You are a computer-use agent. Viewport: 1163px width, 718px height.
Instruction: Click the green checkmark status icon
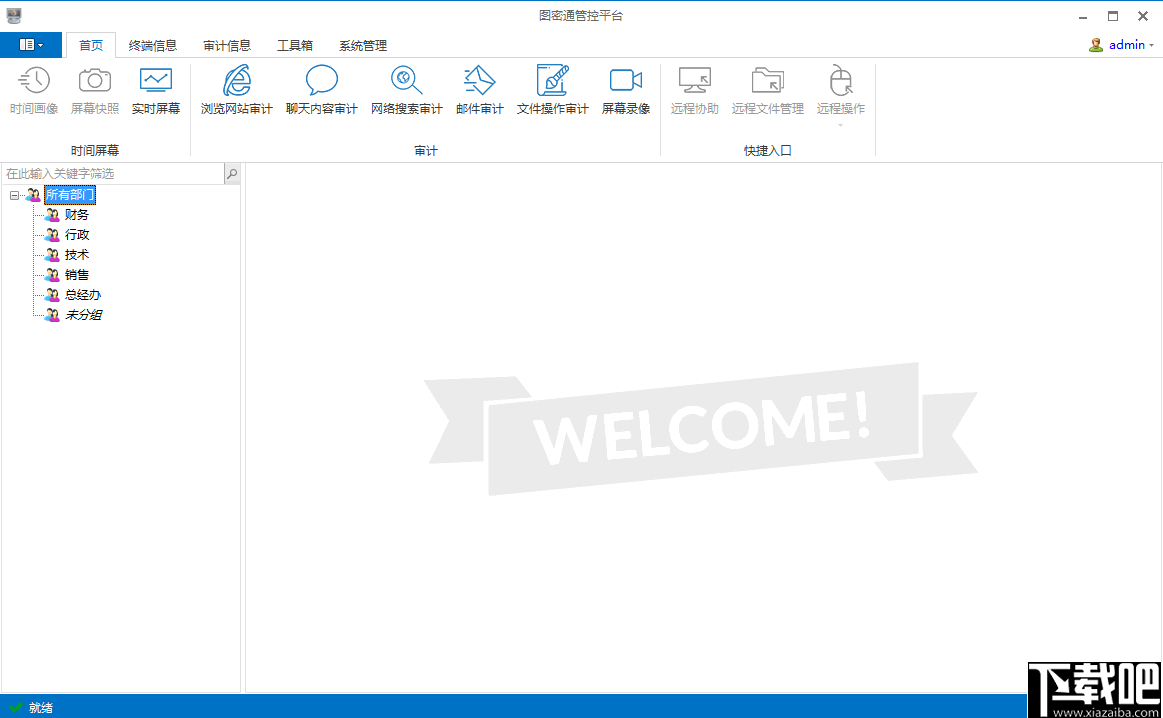point(16,708)
